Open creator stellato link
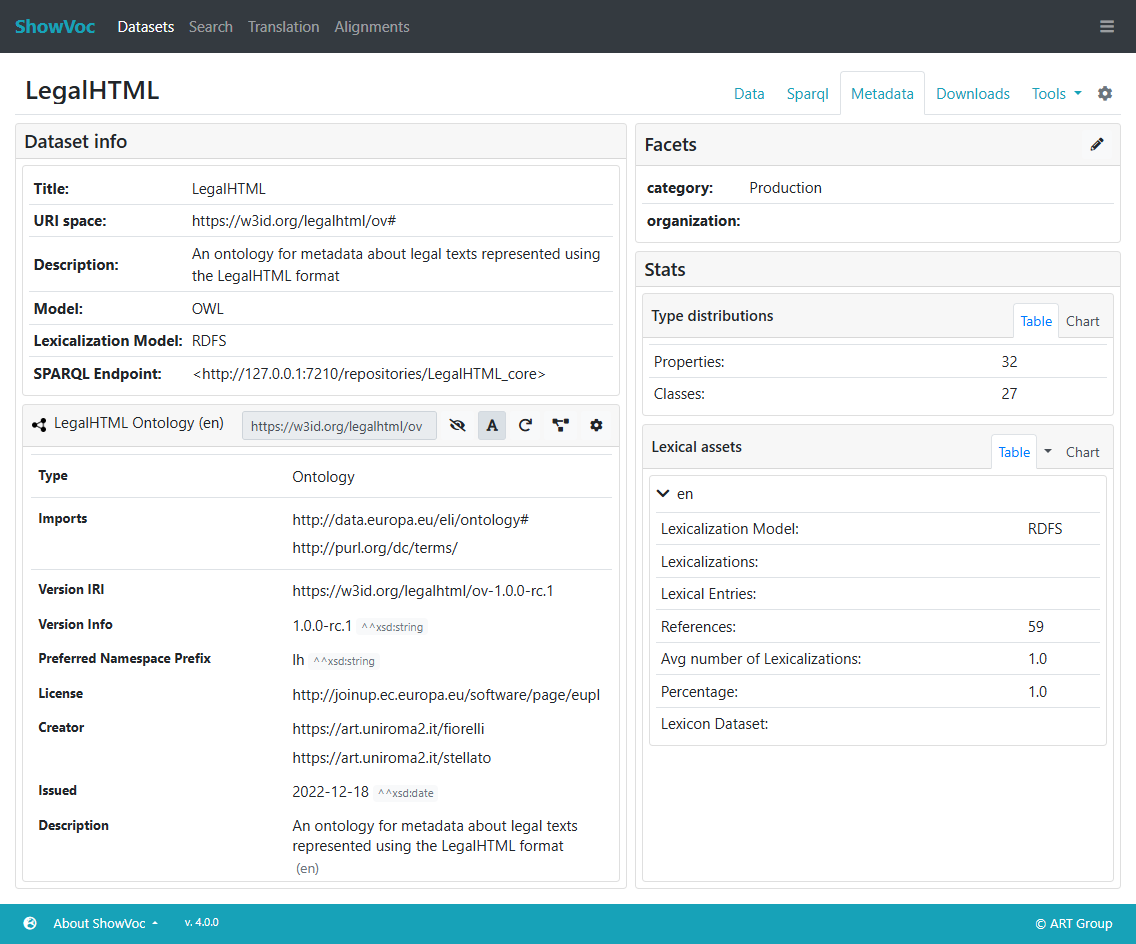The width and height of the screenshot is (1136, 944). point(391,758)
